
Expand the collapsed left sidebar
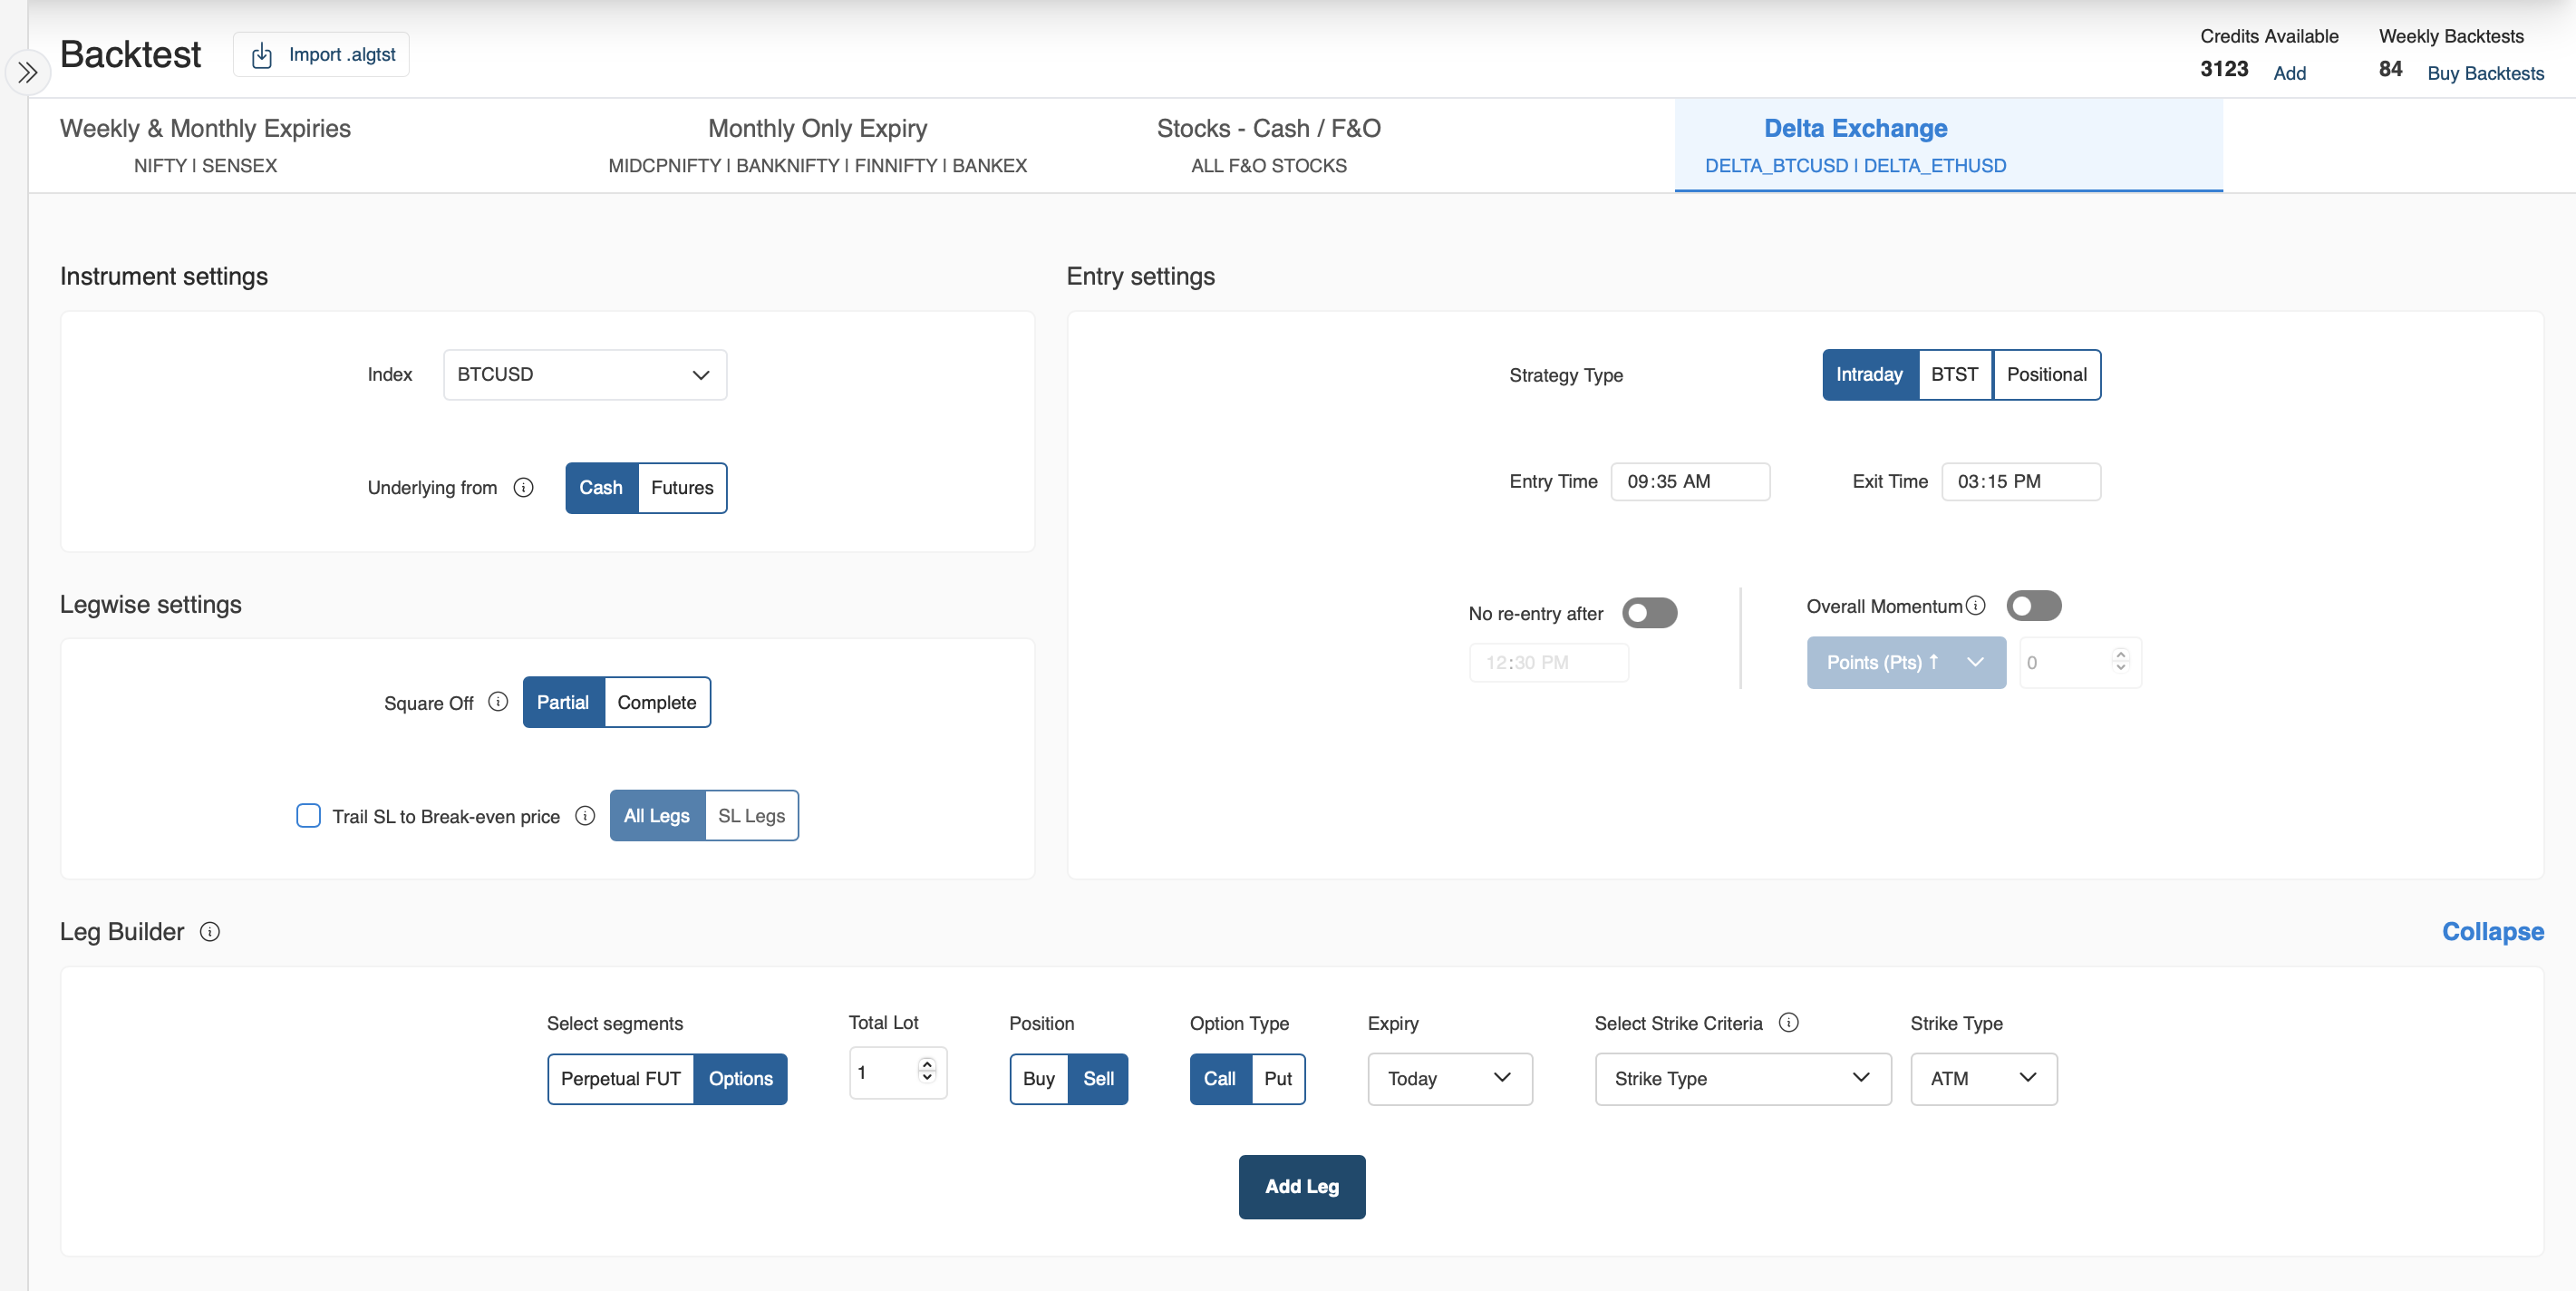(x=27, y=72)
